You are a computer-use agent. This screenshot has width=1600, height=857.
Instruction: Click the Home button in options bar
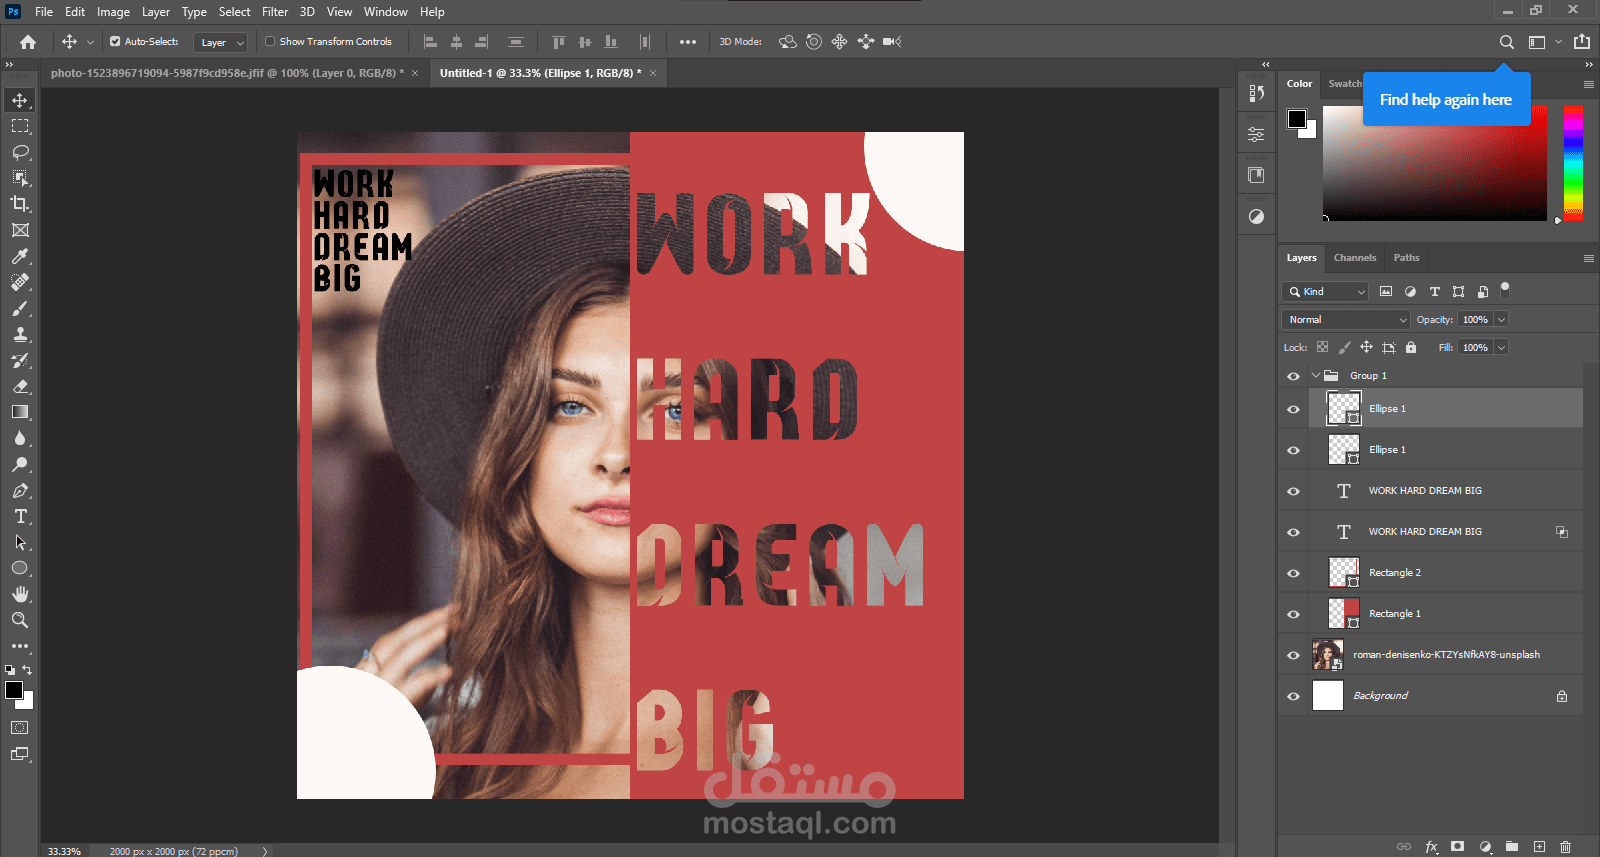[28, 42]
